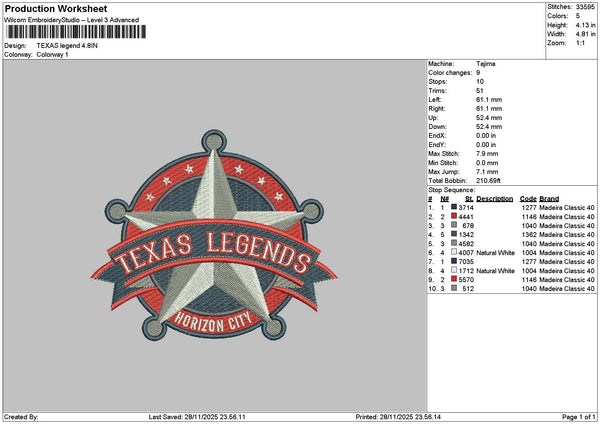The width and height of the screenshot is (600, 424).
Task: Click the 'St.' column header
Action: [x=470, y=199]
